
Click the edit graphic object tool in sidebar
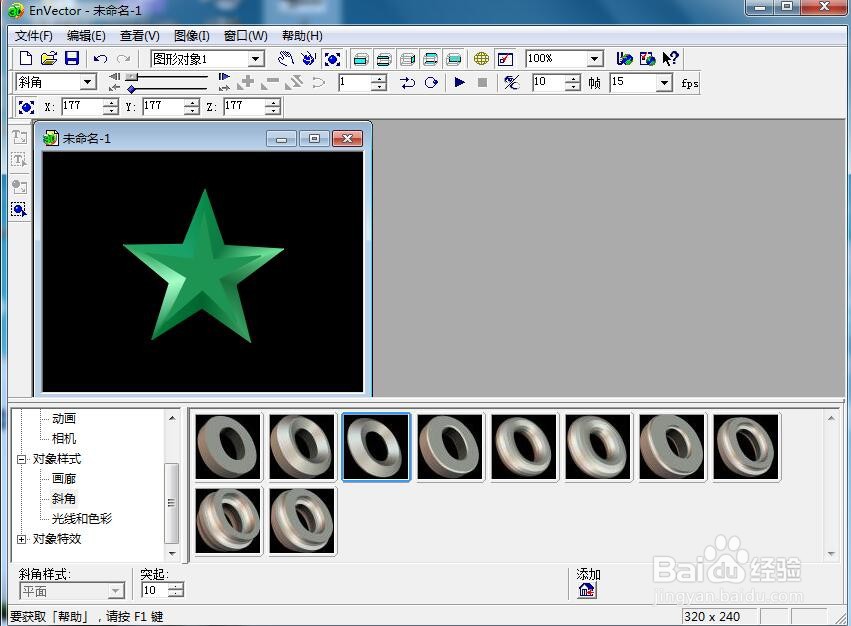pyautogui.click(x=19, y=210)
